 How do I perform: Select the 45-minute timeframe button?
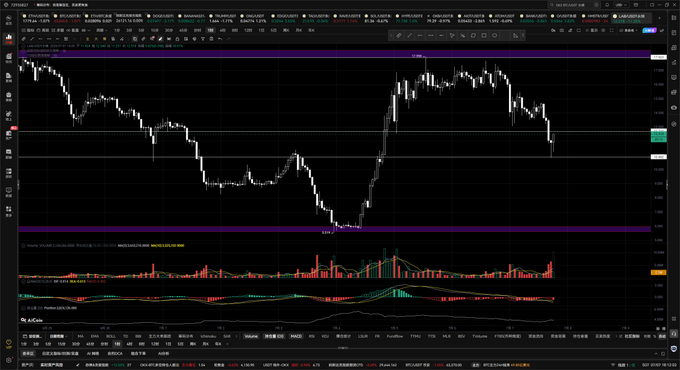183,30
